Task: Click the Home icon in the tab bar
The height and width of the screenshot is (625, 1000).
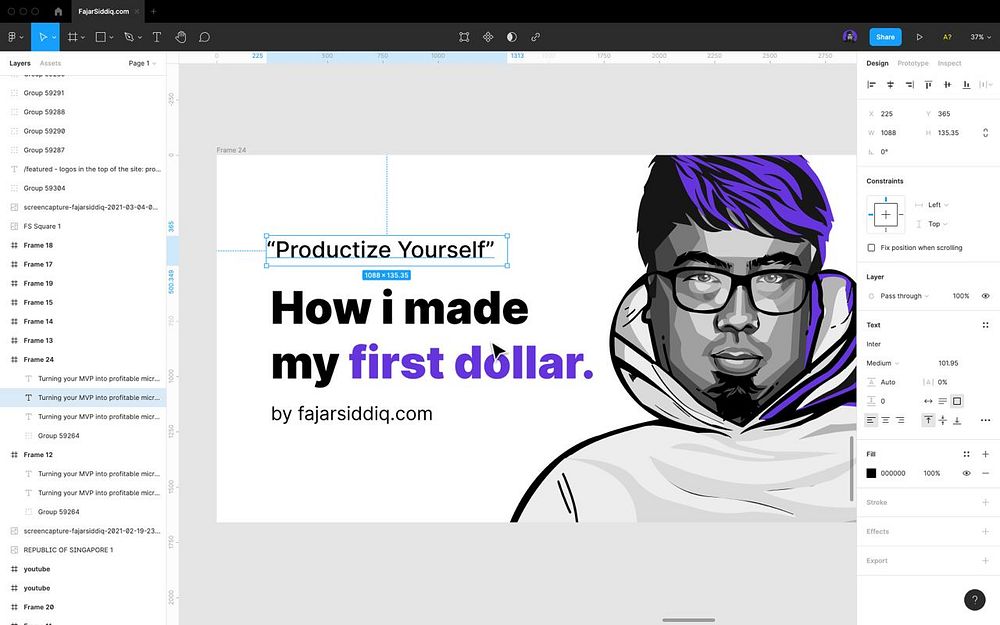Action: point(58,11)
